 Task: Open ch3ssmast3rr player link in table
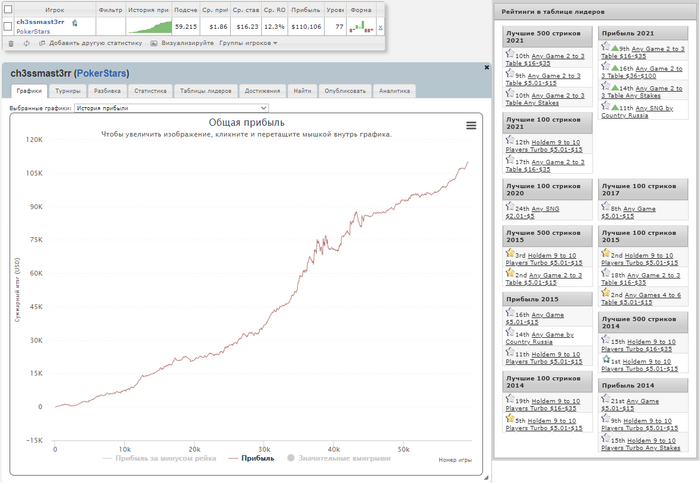tap(40, 22)
